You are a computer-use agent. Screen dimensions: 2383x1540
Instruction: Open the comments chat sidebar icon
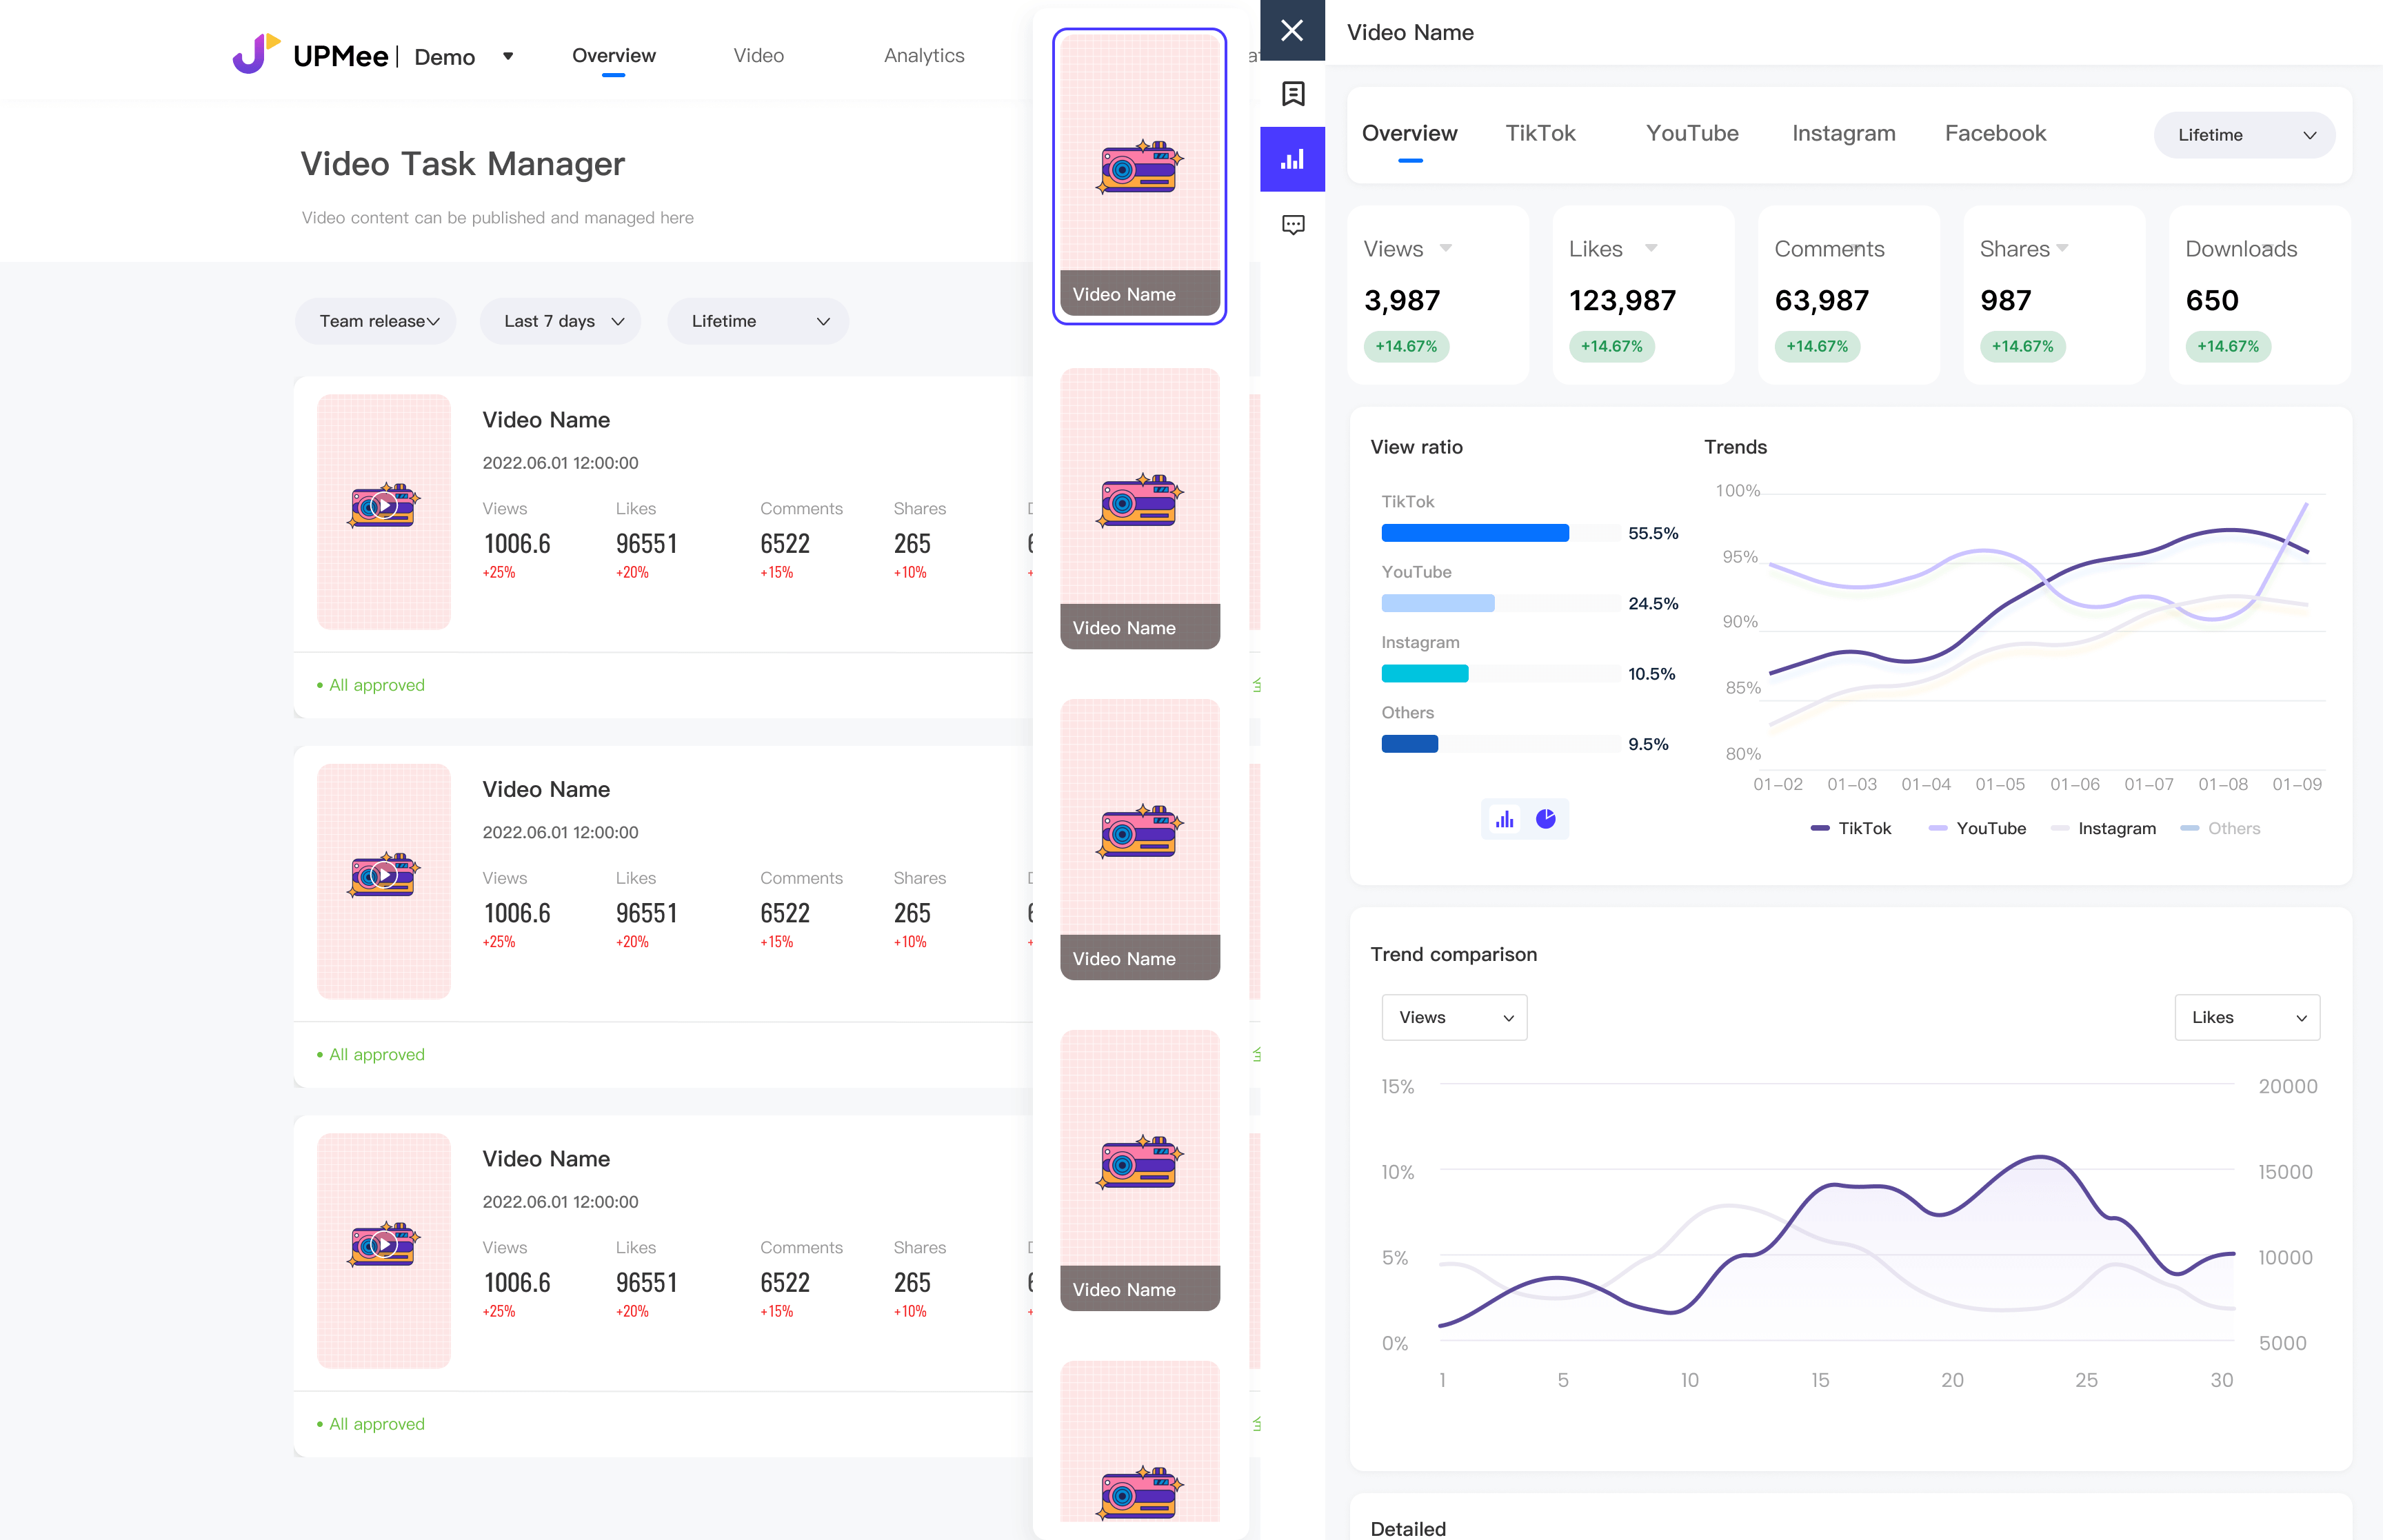[x=1293, y=224]
